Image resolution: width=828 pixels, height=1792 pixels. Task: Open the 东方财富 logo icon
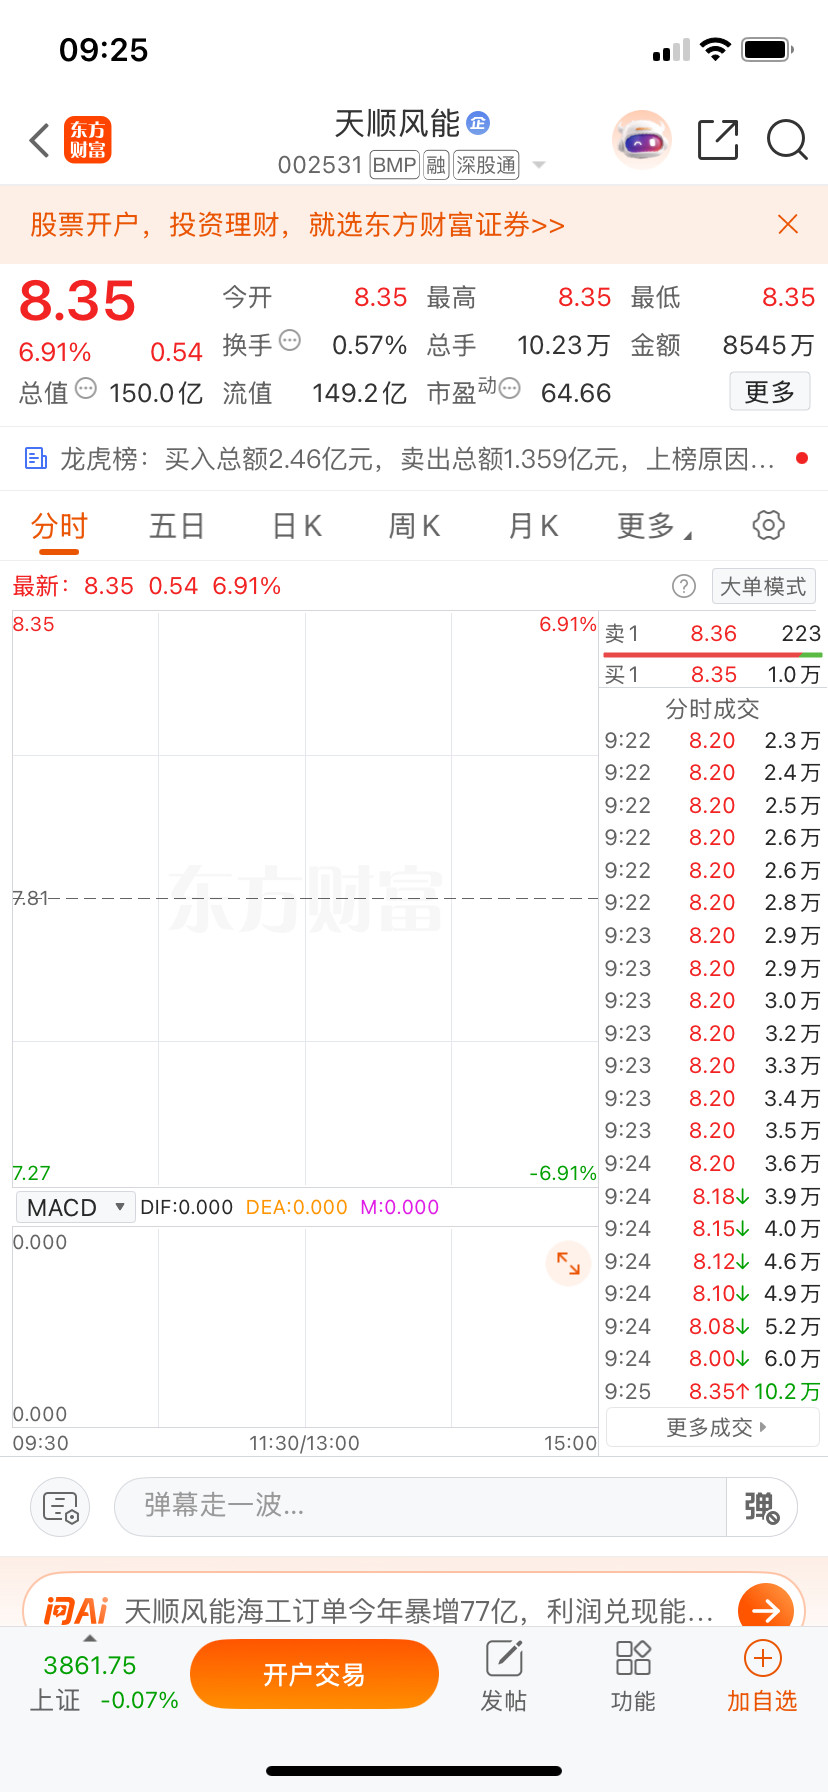click(x=88, y=140)
